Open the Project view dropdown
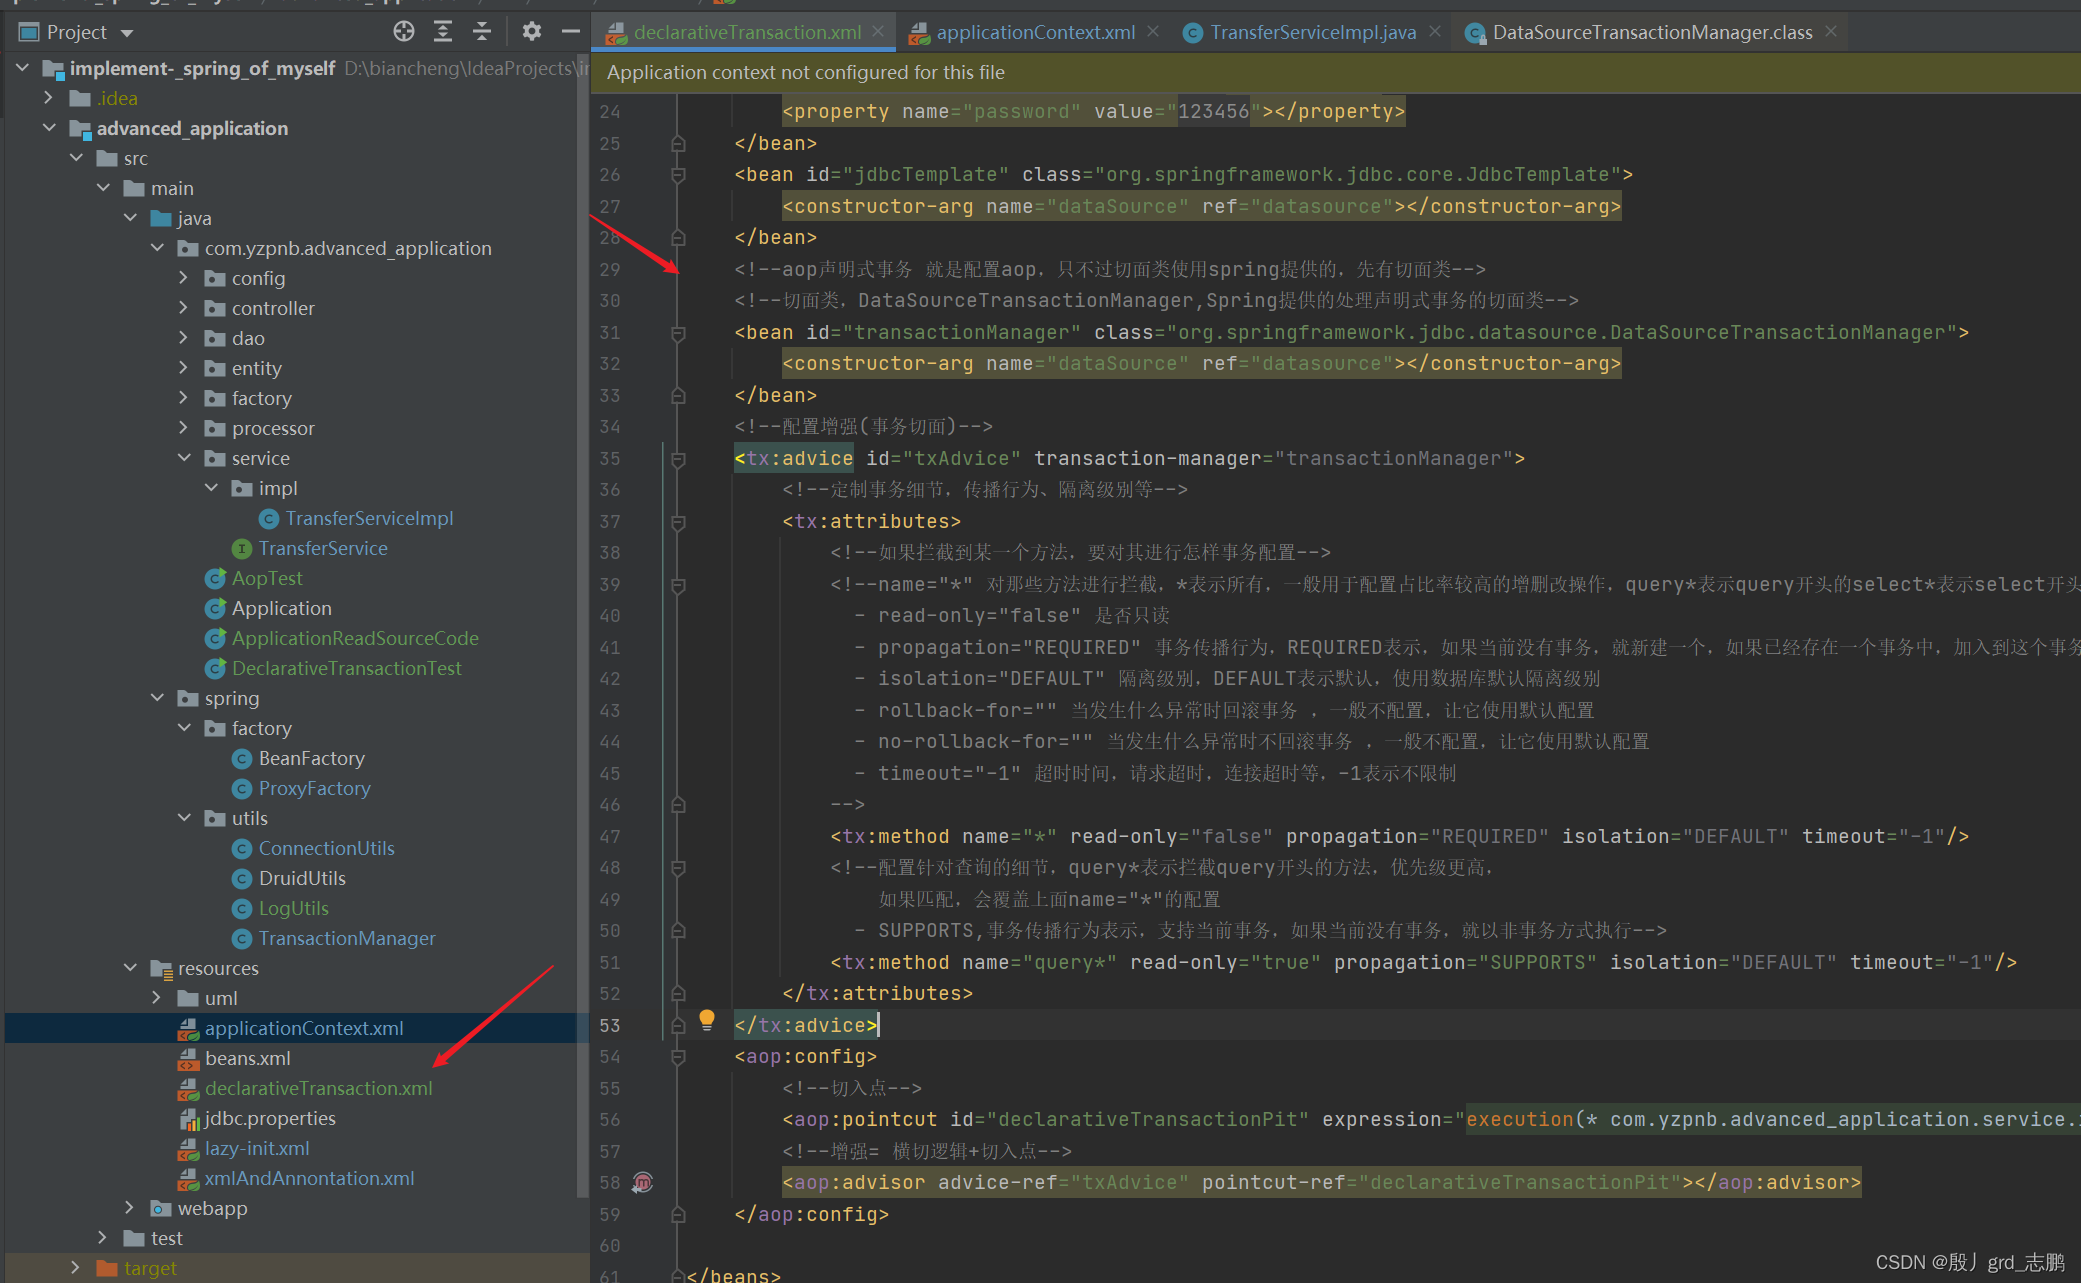 [x=127, y=33]
